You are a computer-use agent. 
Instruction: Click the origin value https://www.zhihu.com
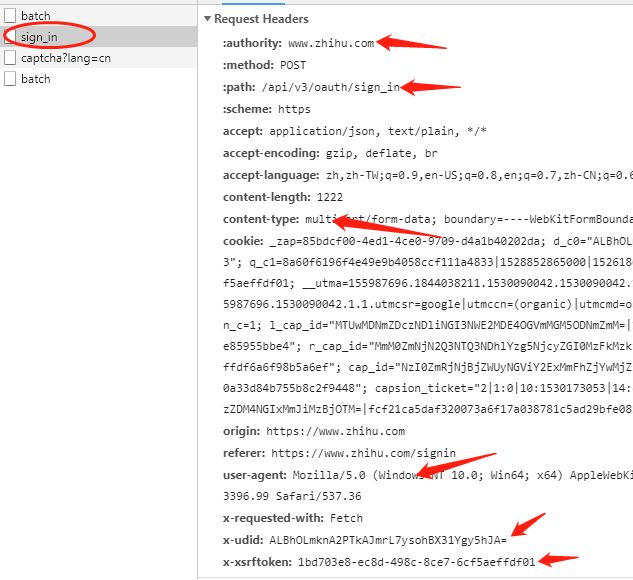[x=335, y=431]
